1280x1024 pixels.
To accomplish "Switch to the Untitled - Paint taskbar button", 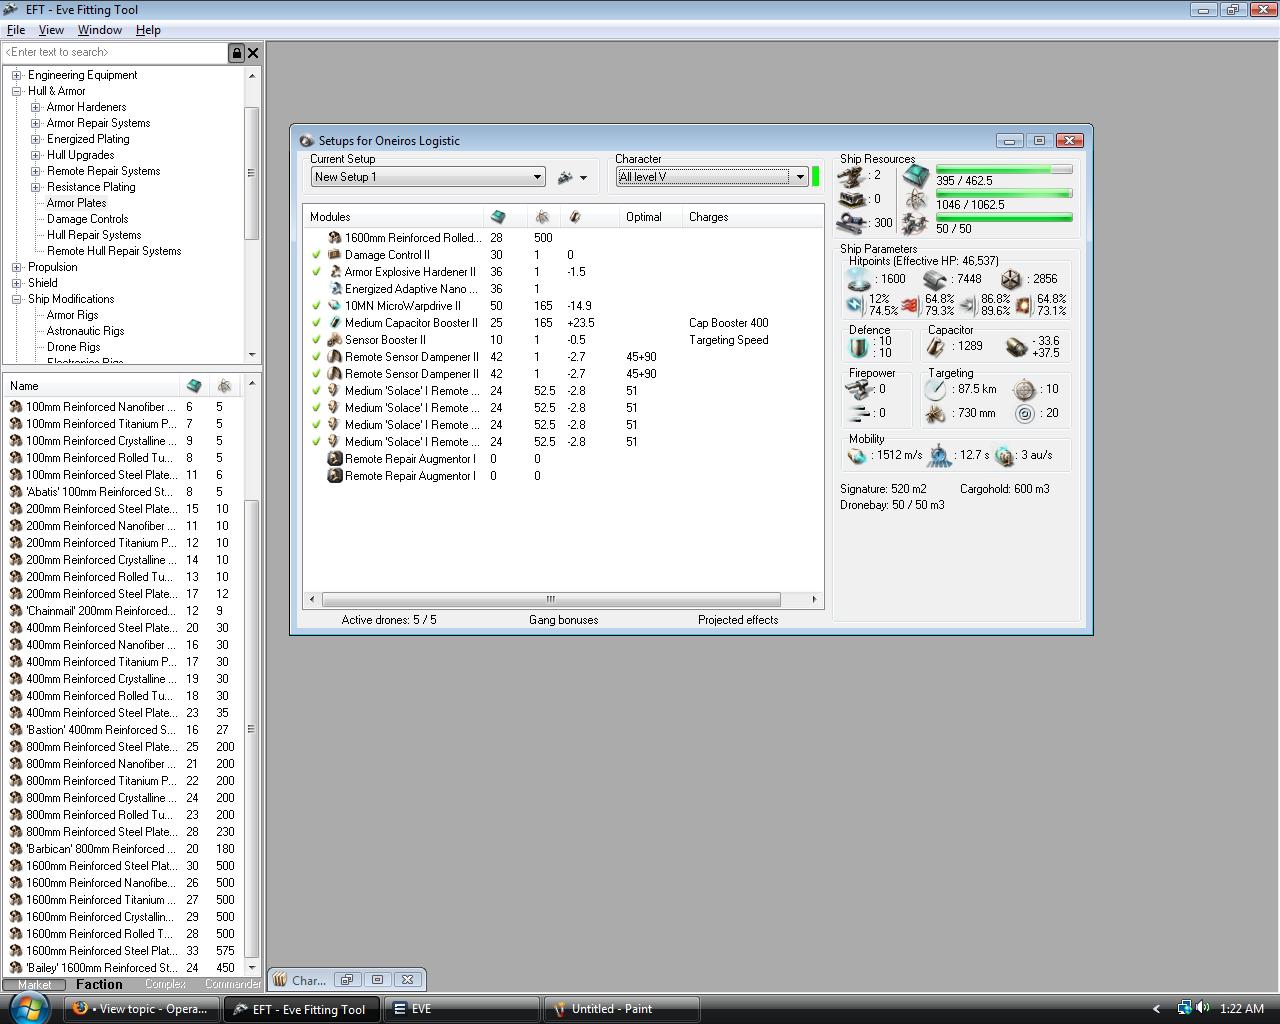I will pos(620,1009).
